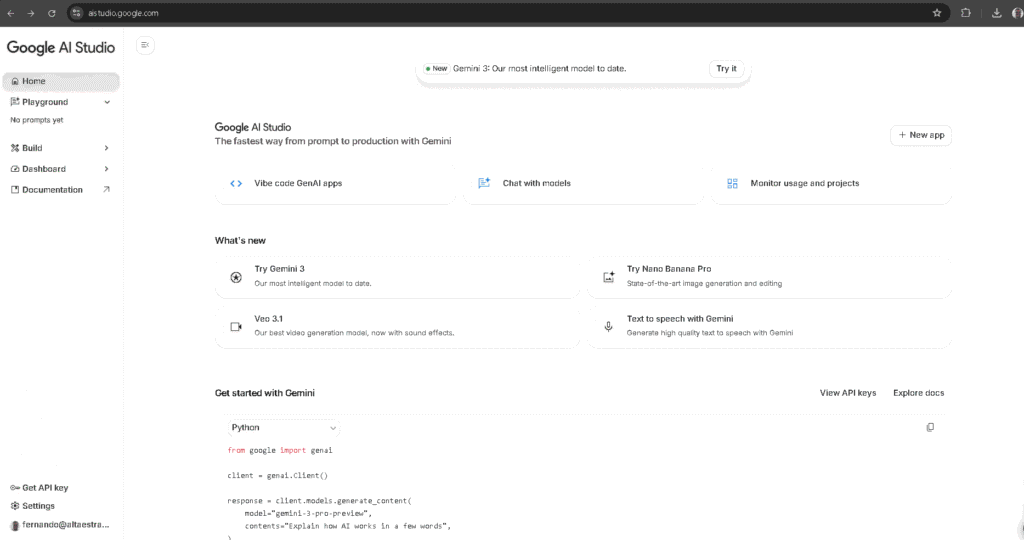This screenshot has width=1024, height=540.
Task: Bookmark this page with the star icon
Action: pos(937,13)
